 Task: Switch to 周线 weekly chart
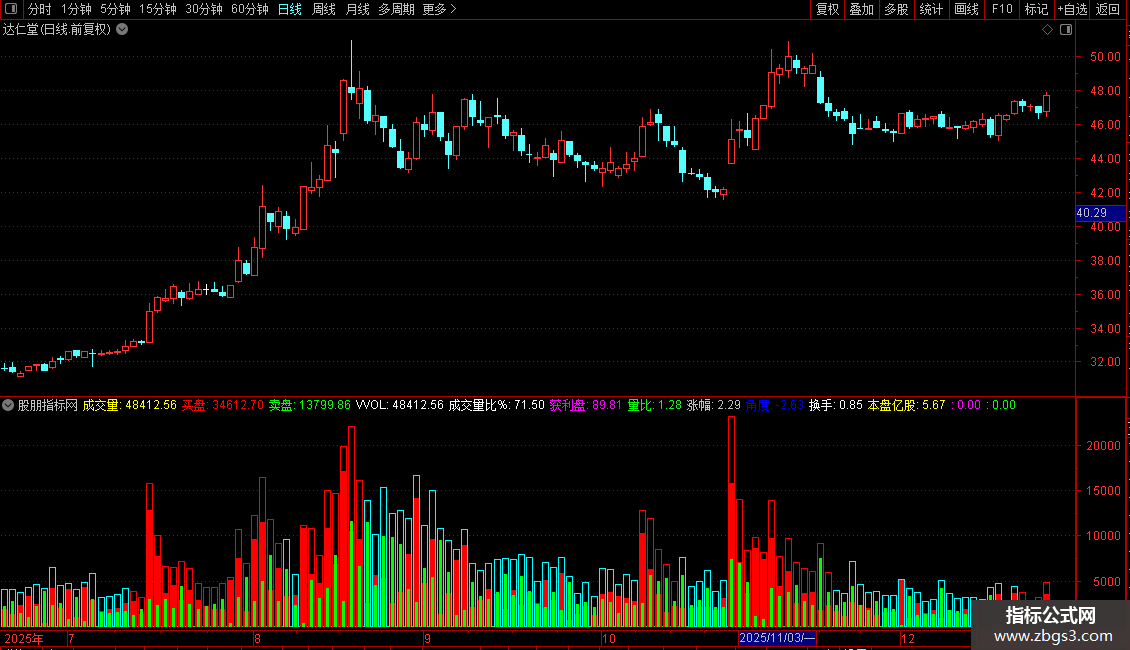click(x=324, y=9)
